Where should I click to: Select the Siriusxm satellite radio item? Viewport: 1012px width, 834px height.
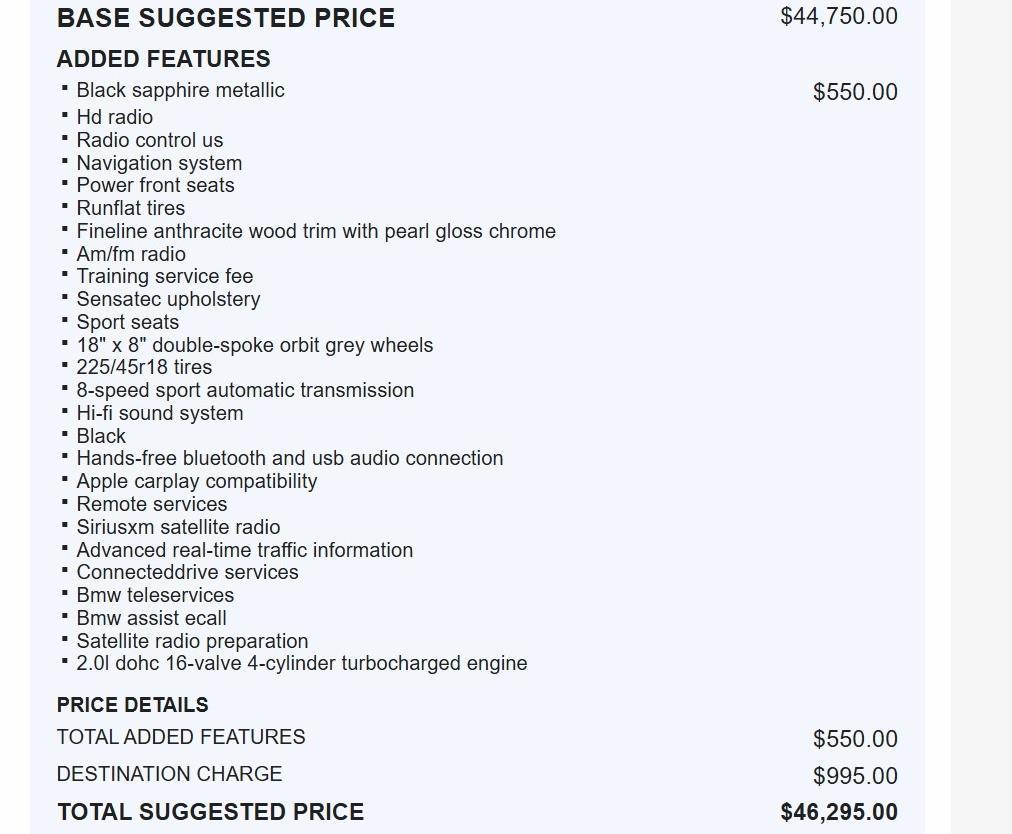178,527
